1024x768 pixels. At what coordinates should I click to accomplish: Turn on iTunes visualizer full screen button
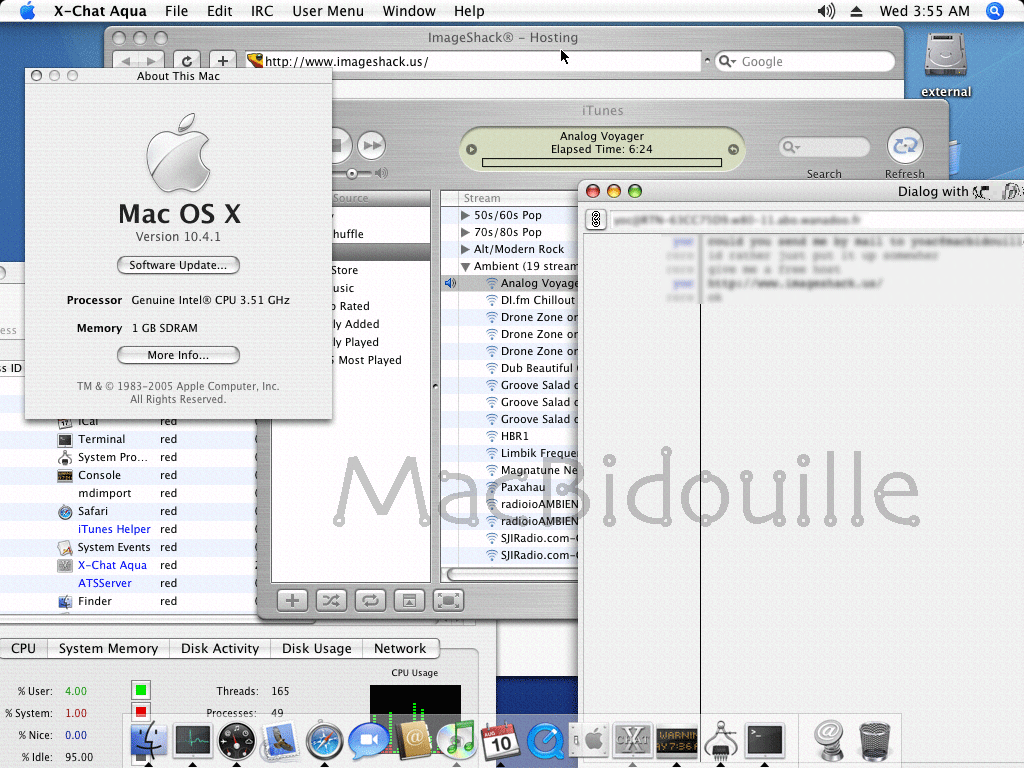point(449,600)
